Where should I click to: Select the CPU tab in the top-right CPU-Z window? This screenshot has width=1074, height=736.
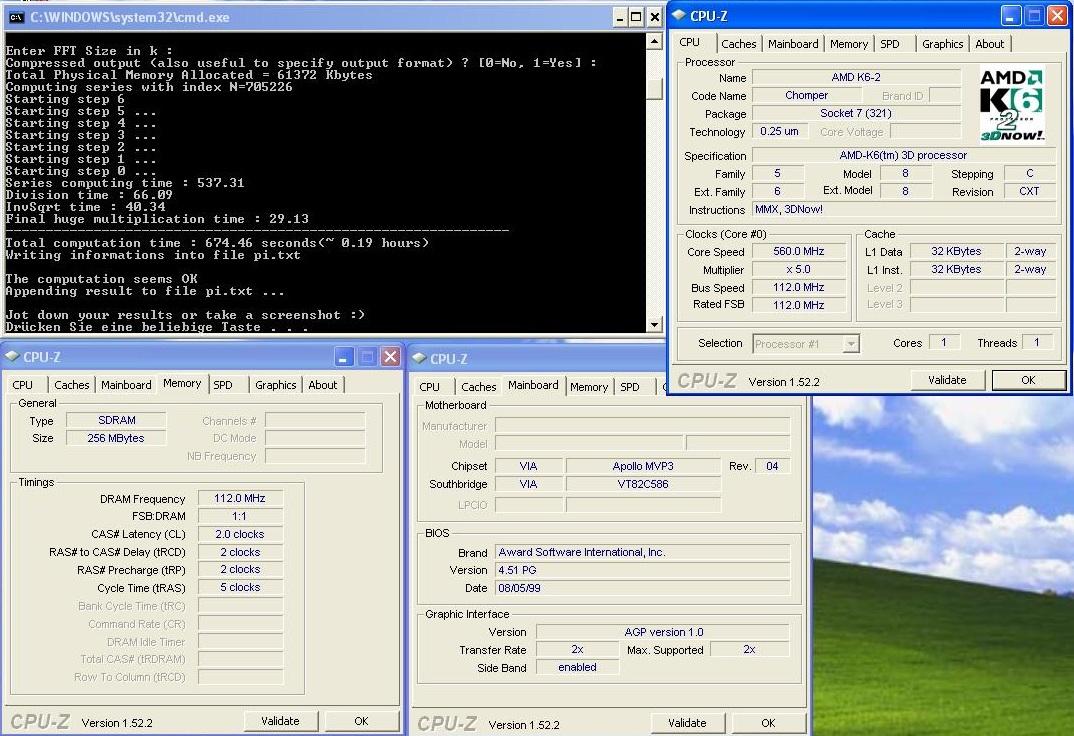(x=690, y=42)
